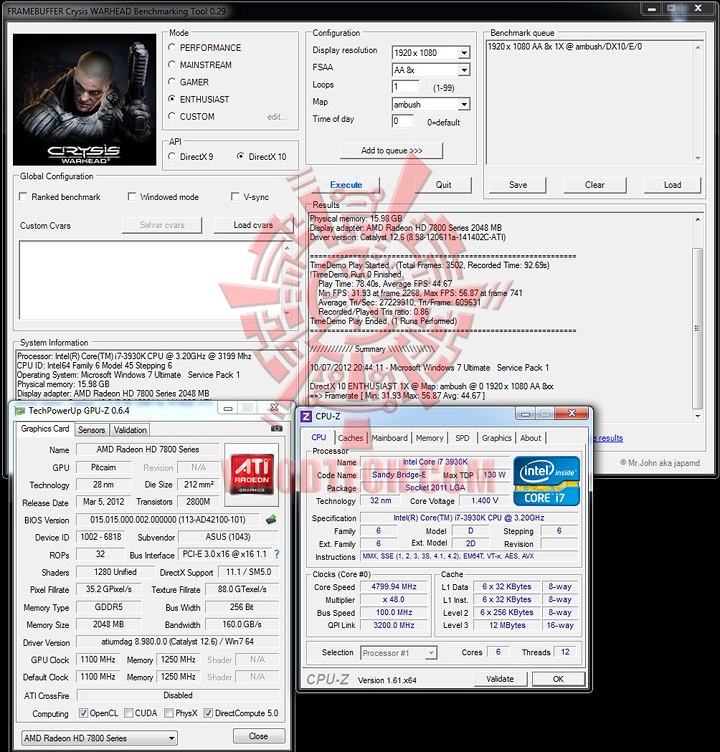This screenshot has width=720, height=752.
Task: Switch to the Sensors tab in GPU-Z
Action: 92,430
